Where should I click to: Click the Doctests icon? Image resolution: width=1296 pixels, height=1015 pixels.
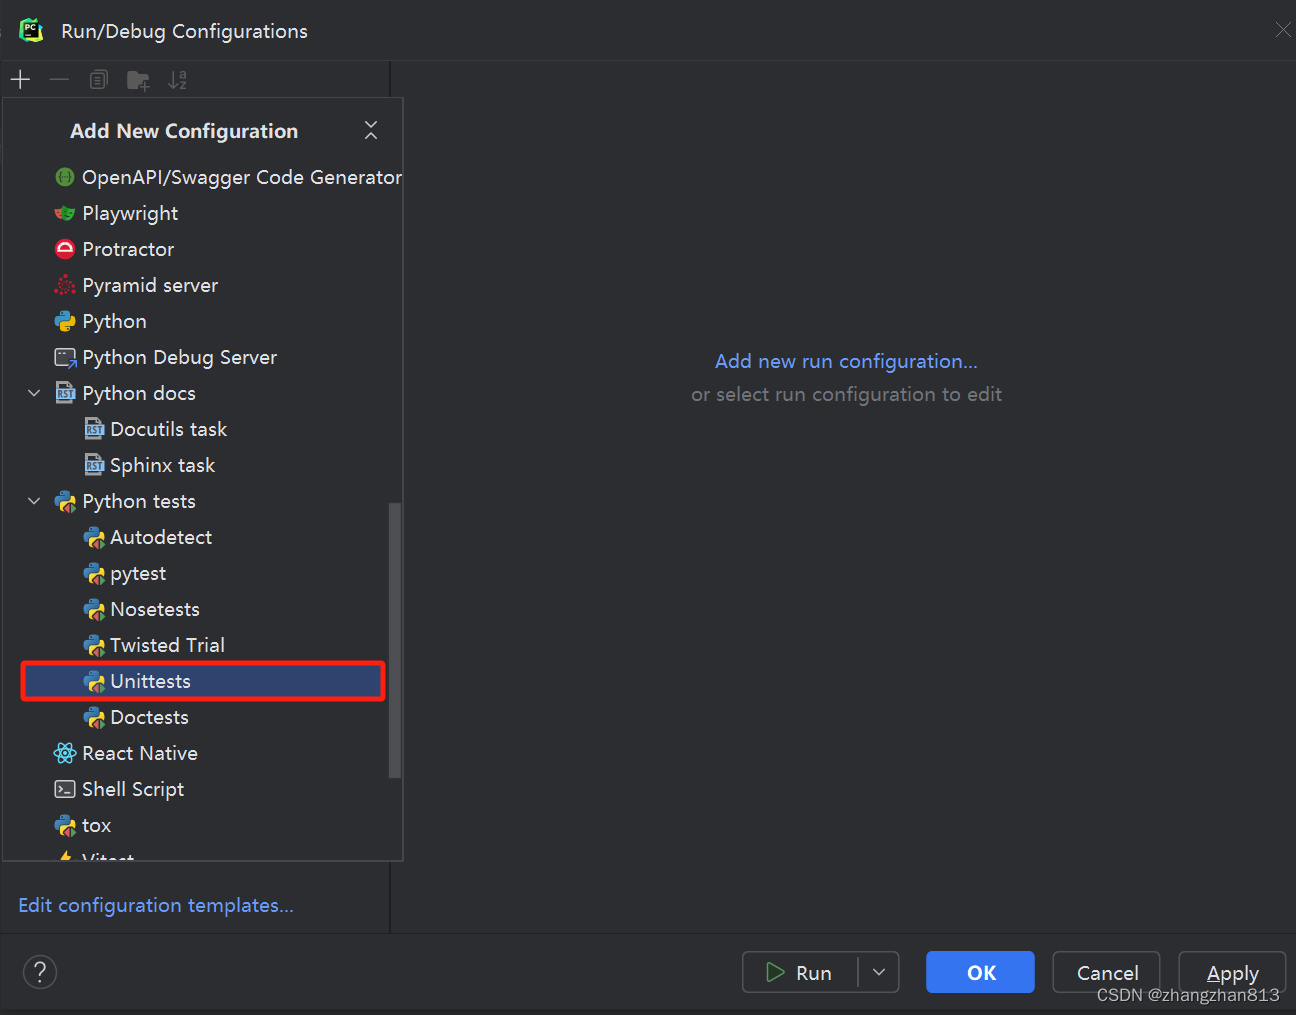coord(94,718)
